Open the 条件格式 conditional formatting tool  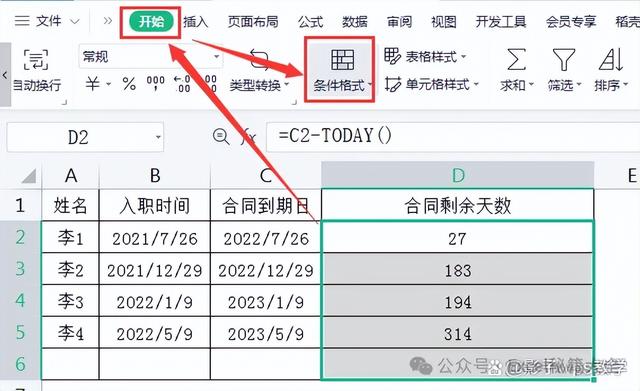coord(342,70)
